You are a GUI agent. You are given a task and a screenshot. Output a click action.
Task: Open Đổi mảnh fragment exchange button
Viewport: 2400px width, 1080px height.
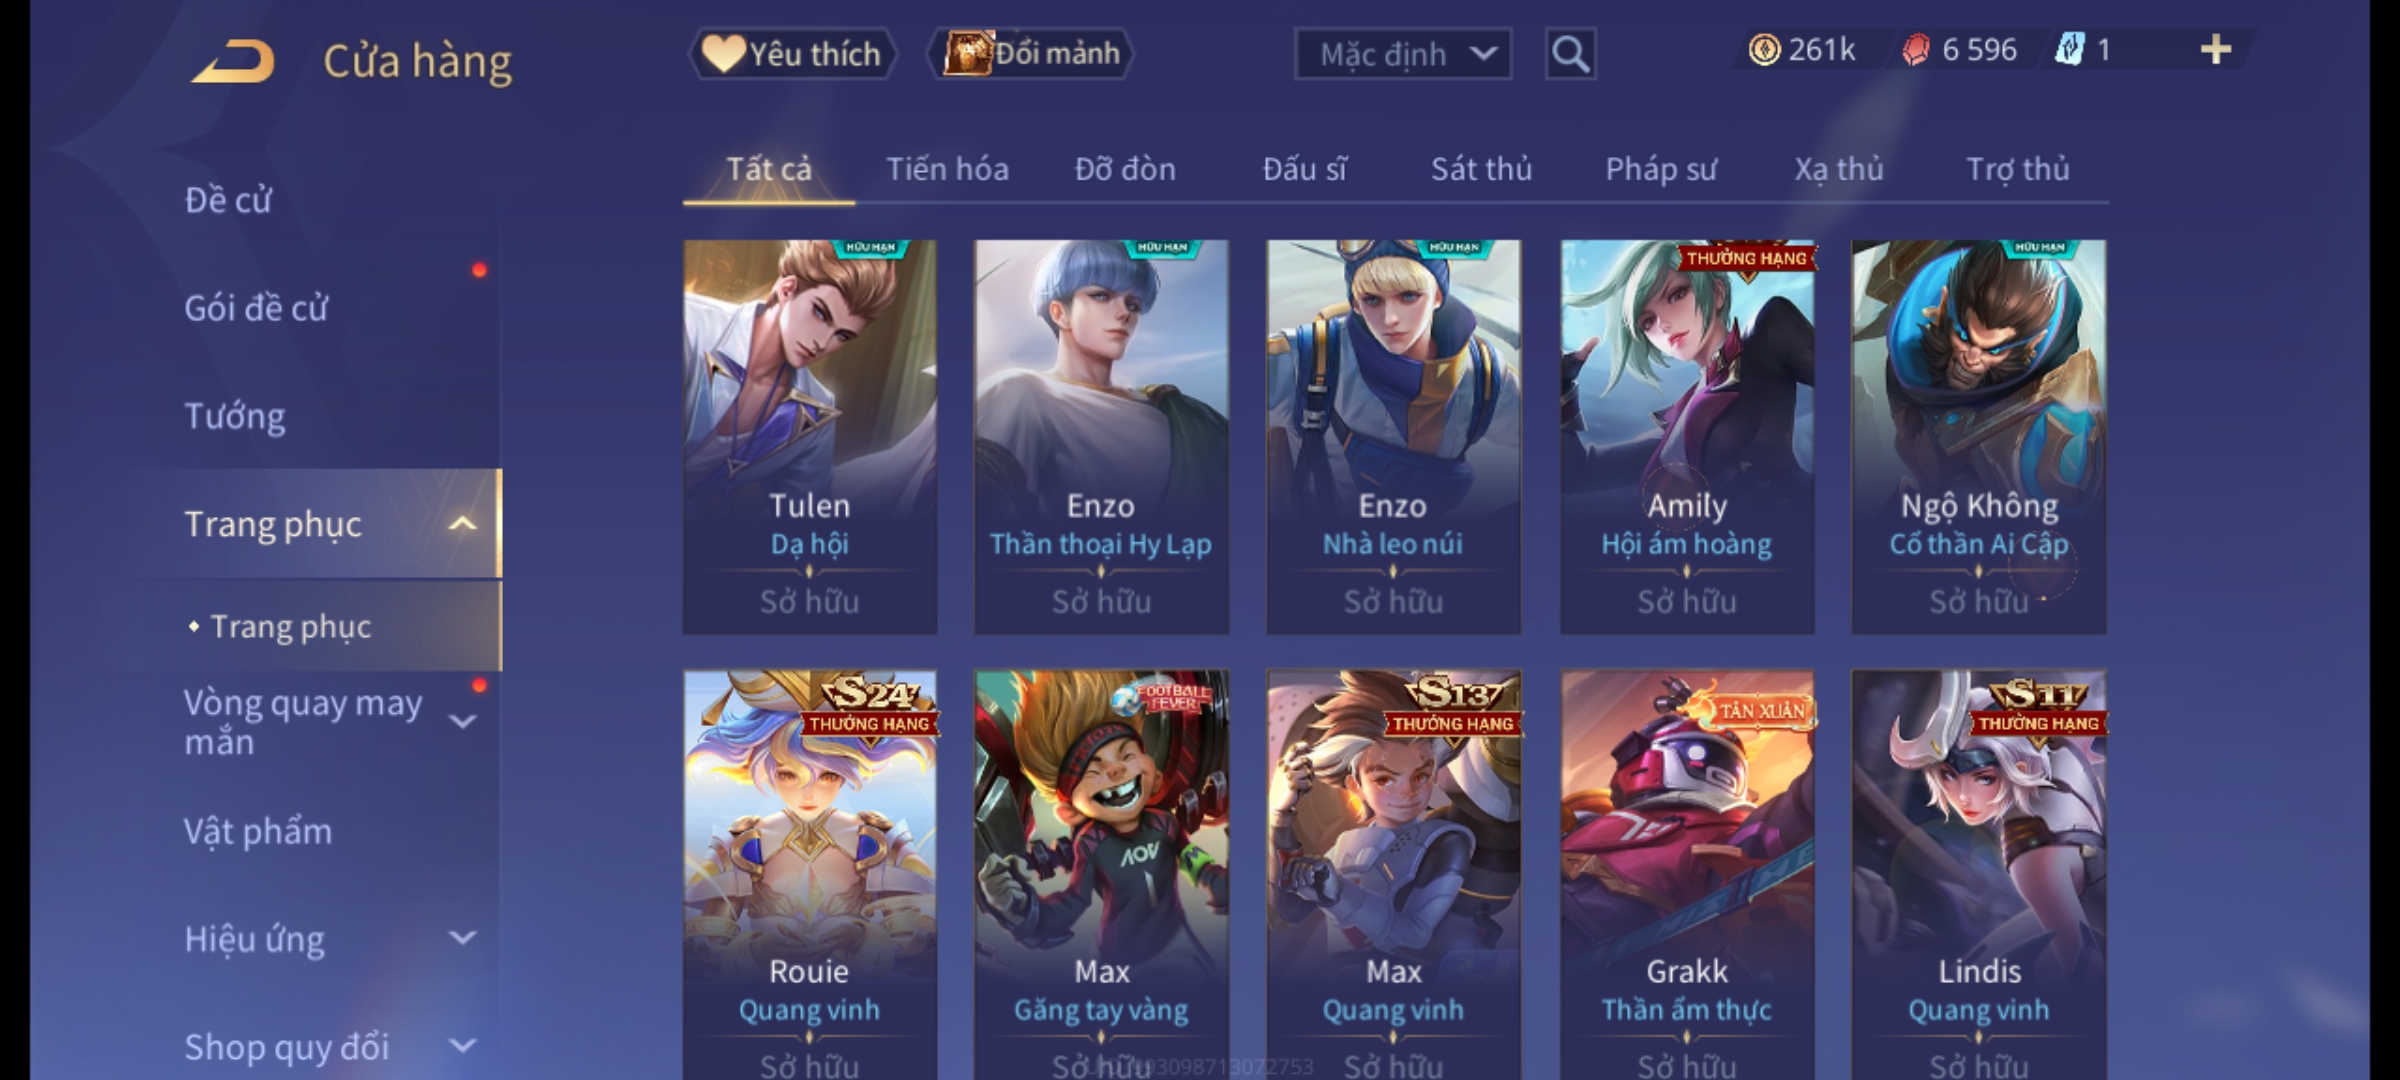tap(1031, 53)
